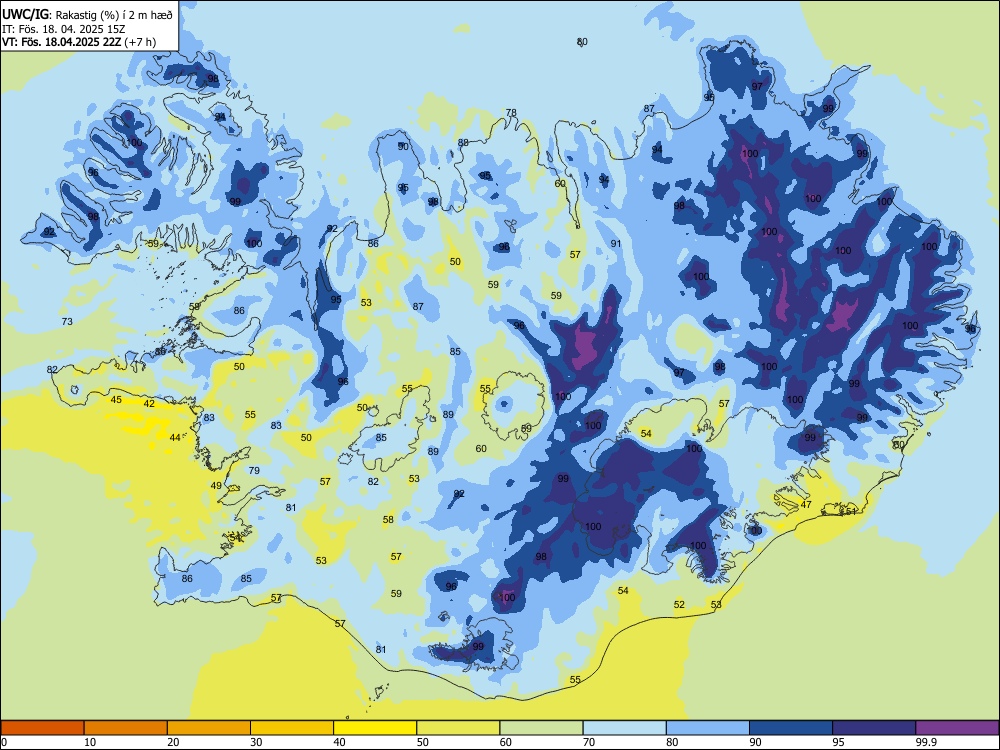Click the dark orange 0–10 legend swatch
1000x750 pixels.
(43, 728)
